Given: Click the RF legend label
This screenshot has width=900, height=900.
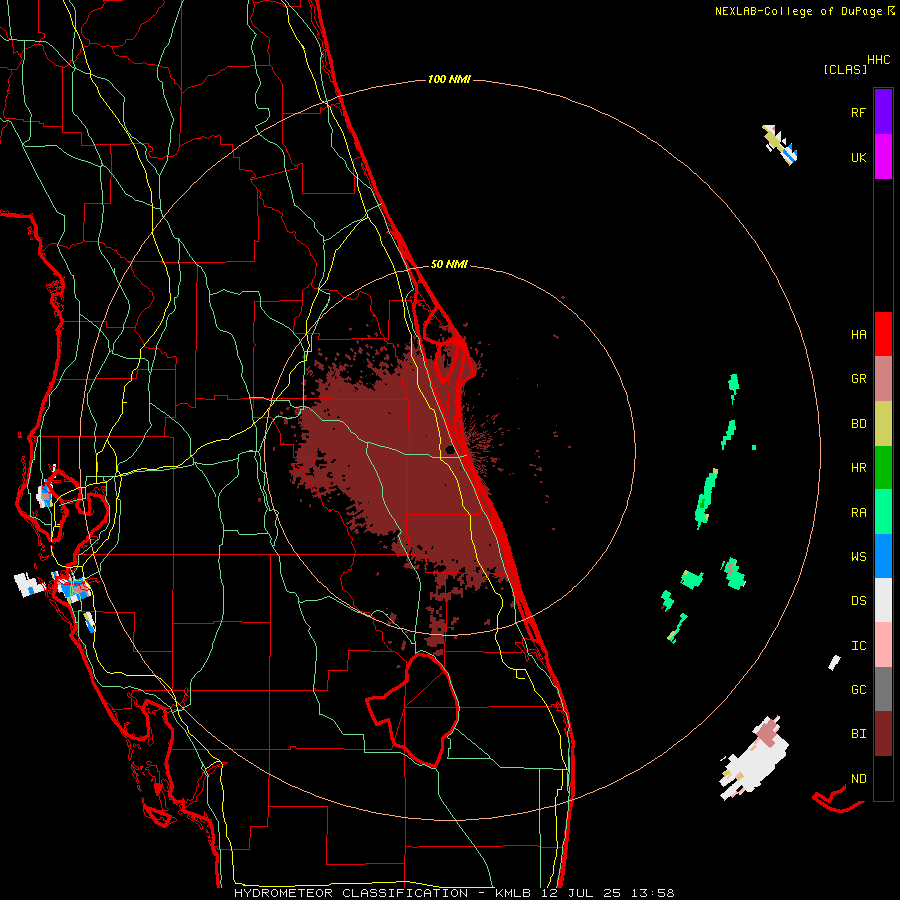Looking at the screenshot, I should (858, 112).
